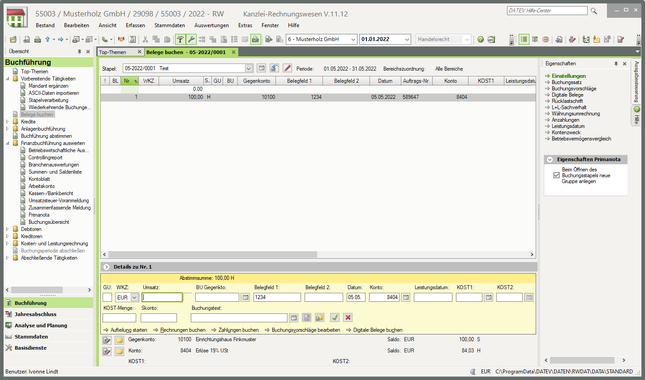Open the 01.01.2022 date dropdown
645x380 pixels.
tap(407, 39)
